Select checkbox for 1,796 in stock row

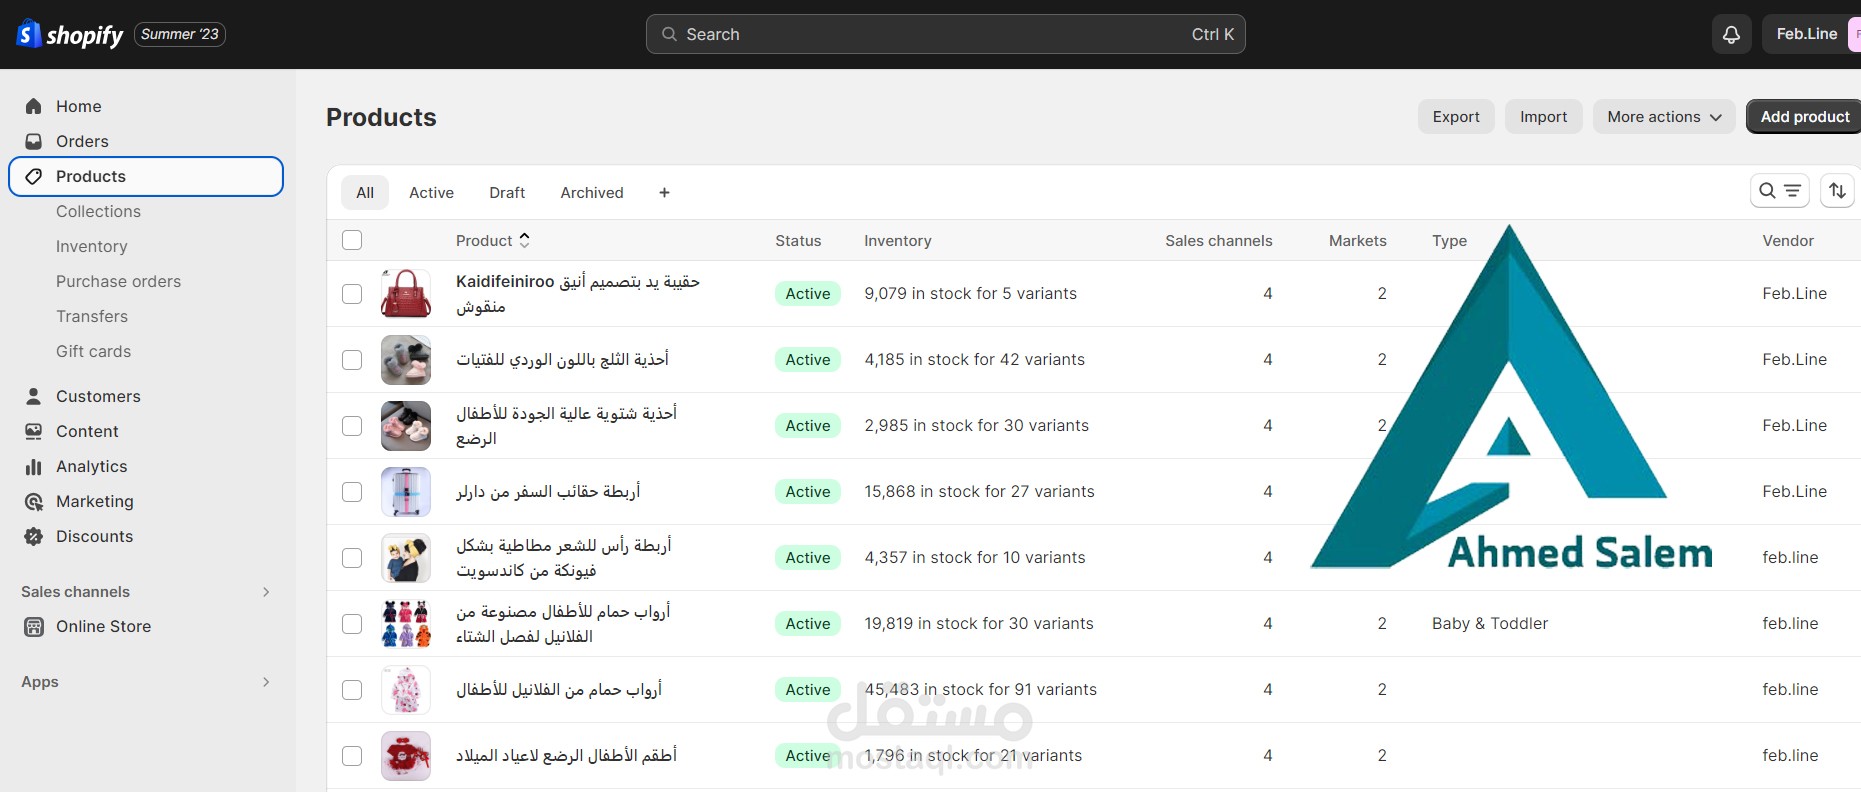tap(352, 756)
